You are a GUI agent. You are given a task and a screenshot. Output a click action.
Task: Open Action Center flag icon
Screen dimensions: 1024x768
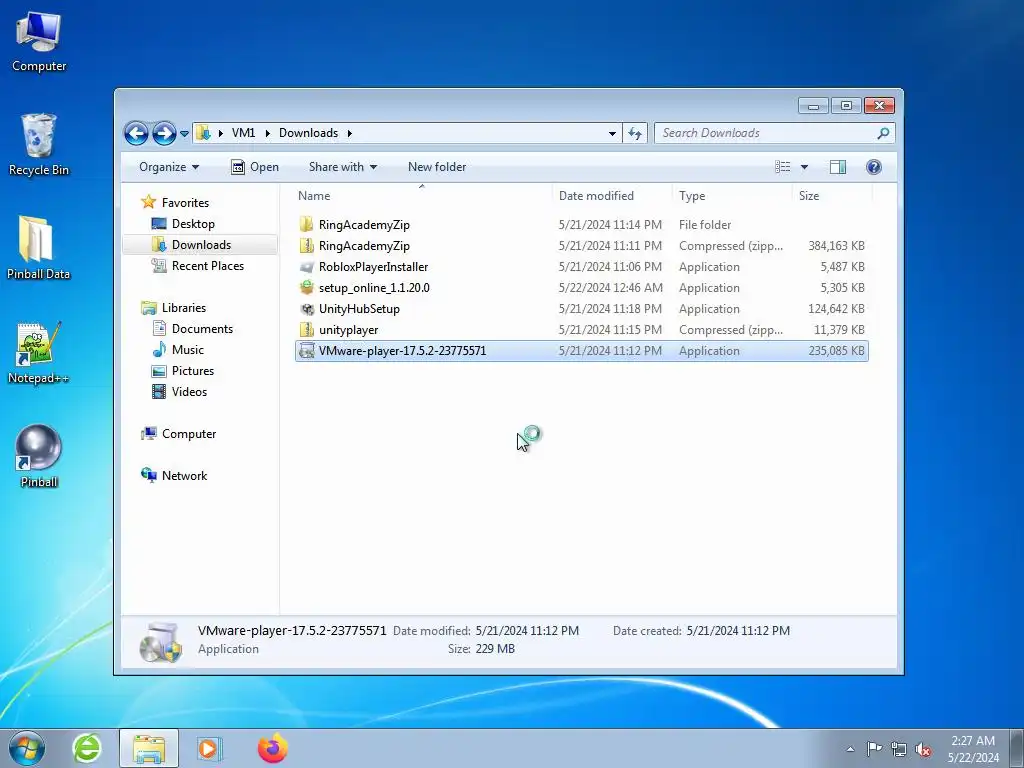click(874, 749)
